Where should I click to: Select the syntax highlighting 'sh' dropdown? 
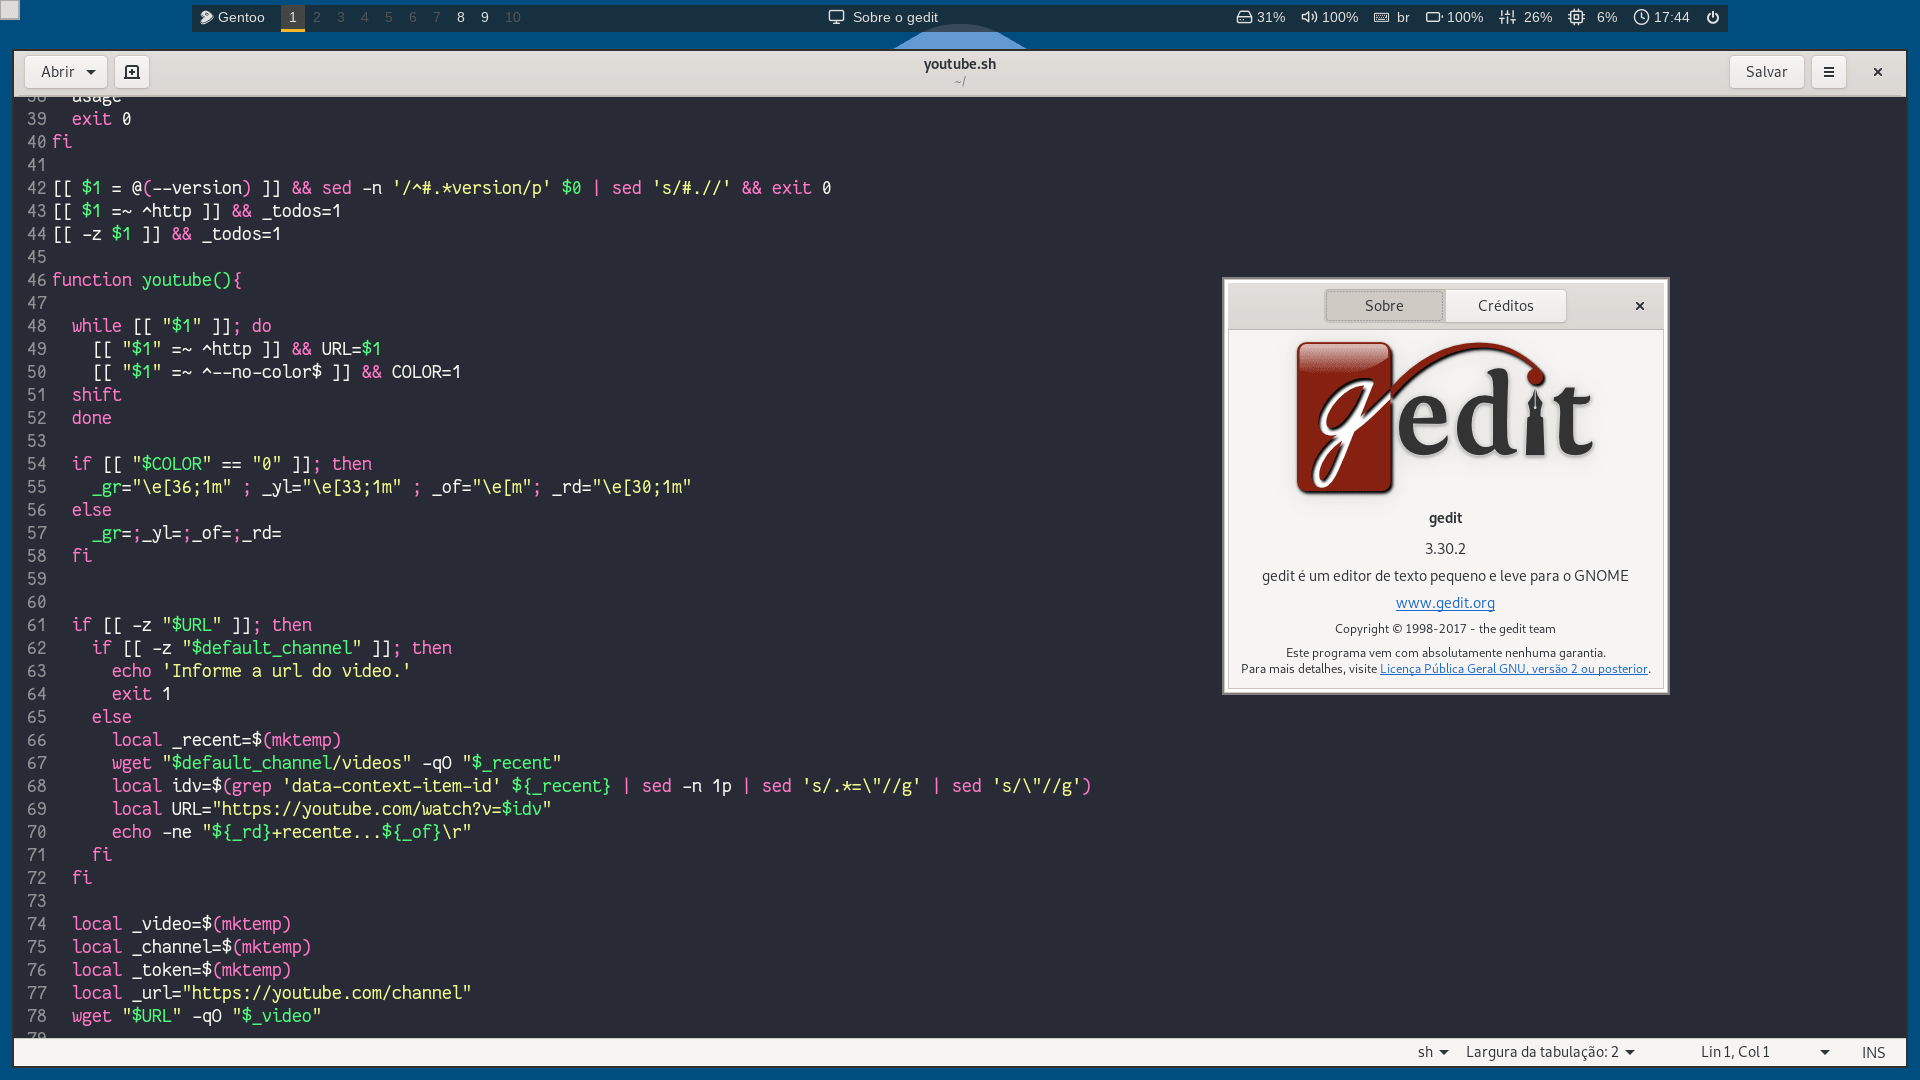[1429, 1051]
